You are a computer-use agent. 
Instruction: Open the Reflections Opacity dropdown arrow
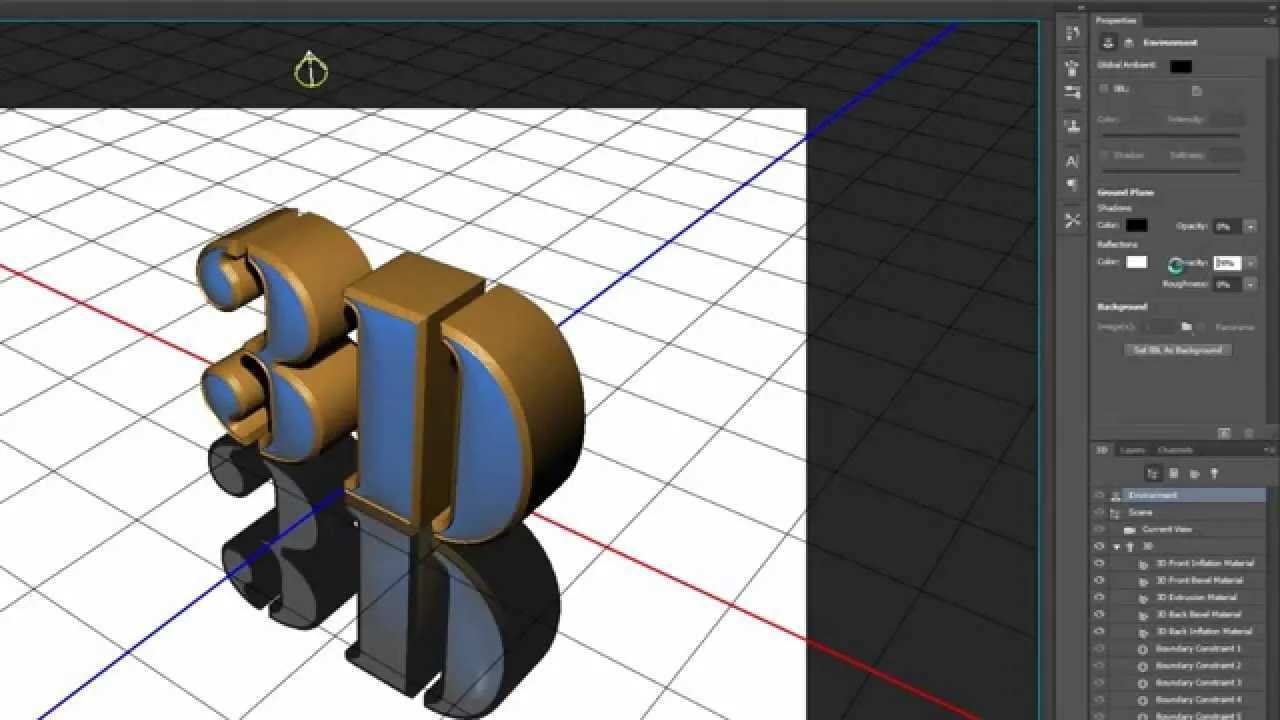1250,263
